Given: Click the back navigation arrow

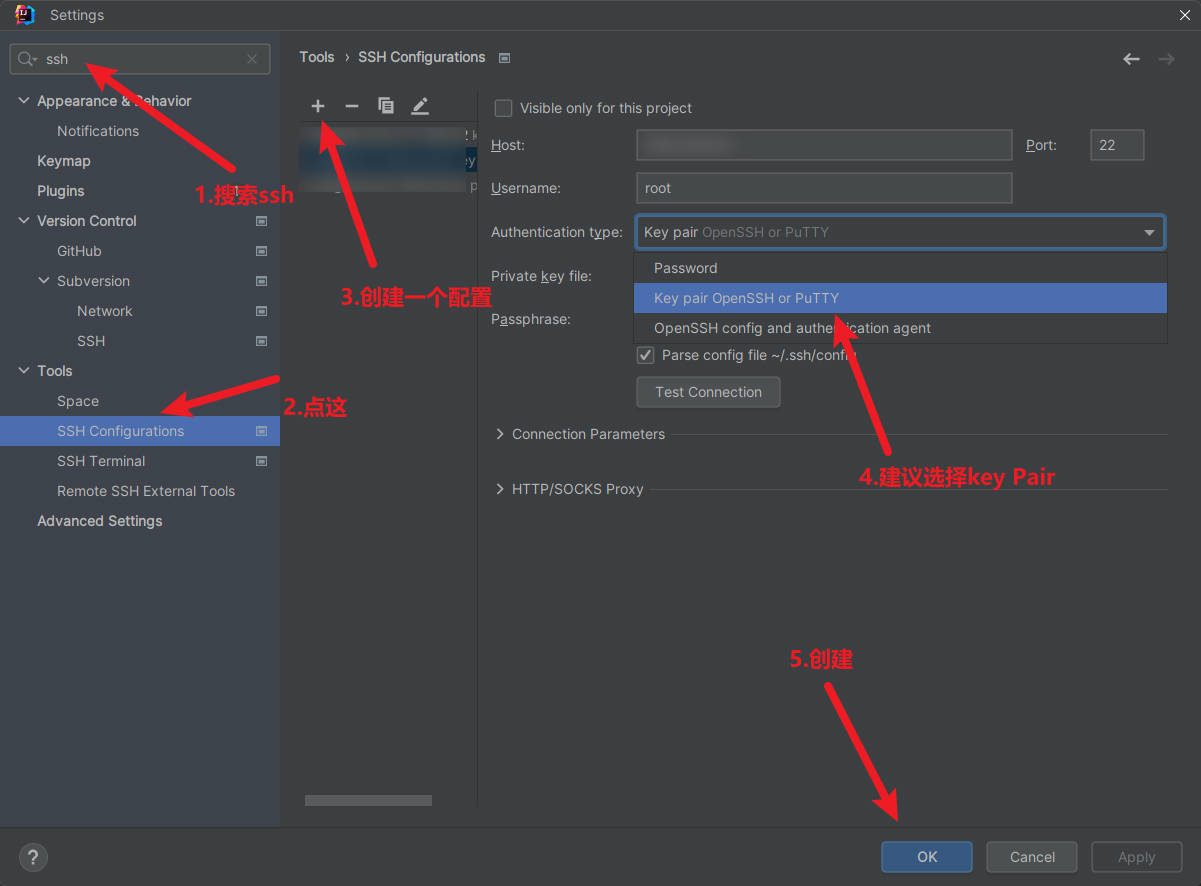Looking at the screenshot, I should click(x=1131, y=59).
